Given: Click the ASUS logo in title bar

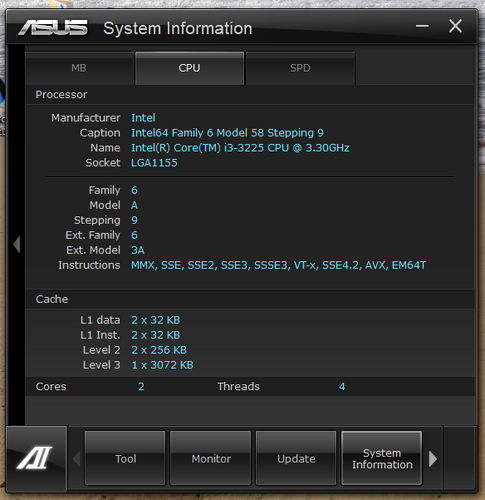Looking at the screenshot, I should [x=53, y=28].
